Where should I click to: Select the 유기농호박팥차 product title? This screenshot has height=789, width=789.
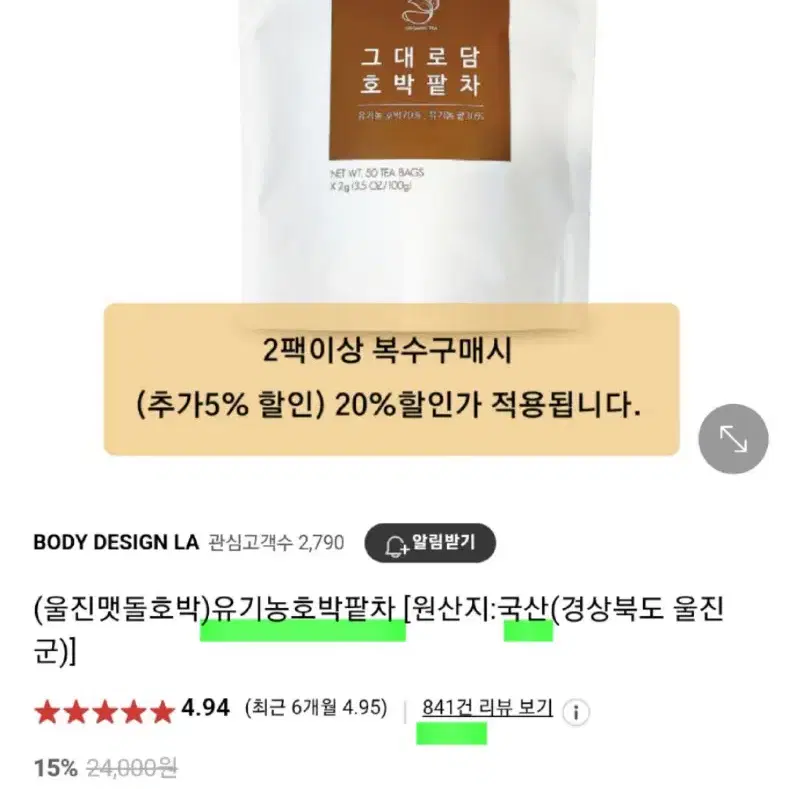click(303, 609)
